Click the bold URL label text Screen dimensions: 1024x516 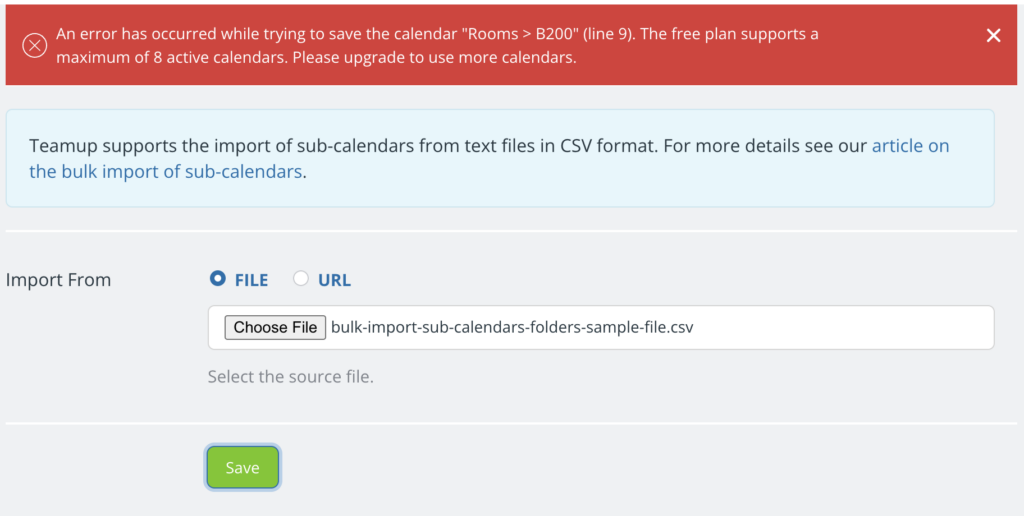(x=334, y=280)
